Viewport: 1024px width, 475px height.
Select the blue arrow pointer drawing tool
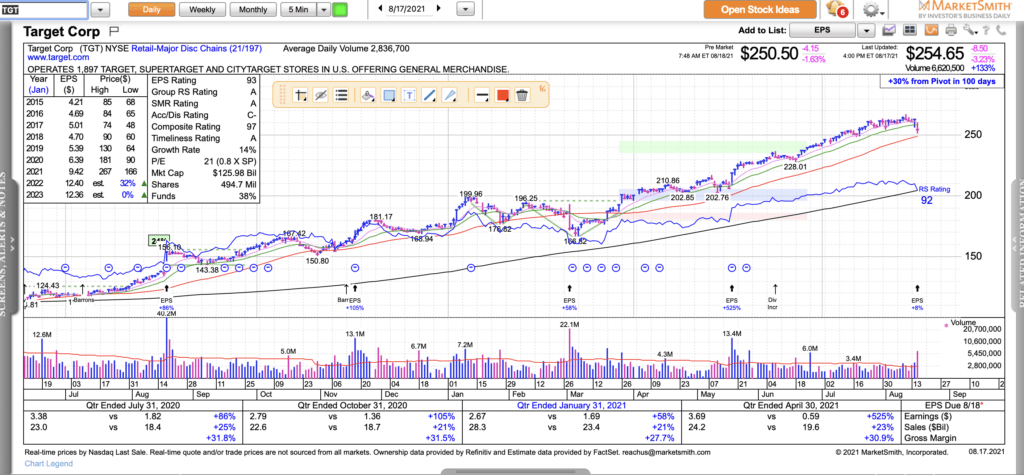point(450,95)
